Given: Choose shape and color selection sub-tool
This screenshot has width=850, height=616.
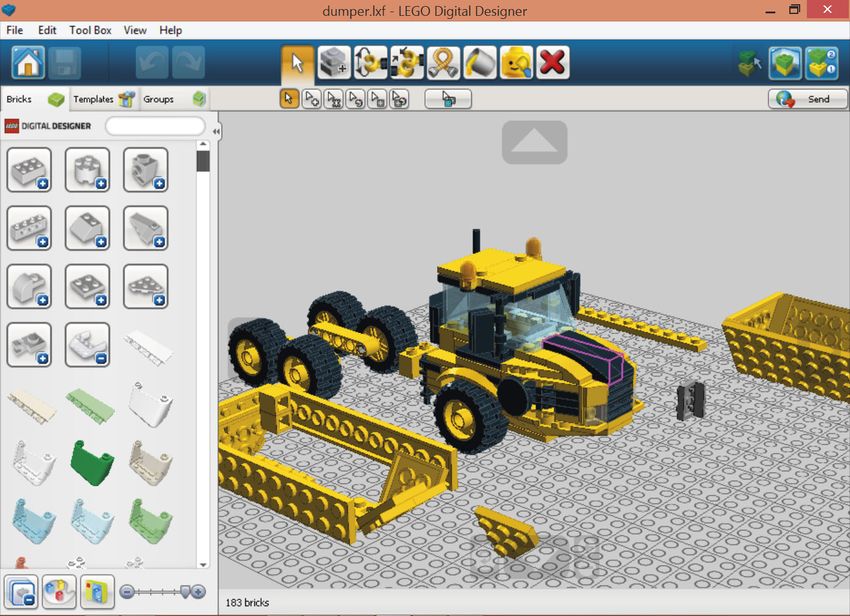Looking at the screenshot, I should (399, 99).
